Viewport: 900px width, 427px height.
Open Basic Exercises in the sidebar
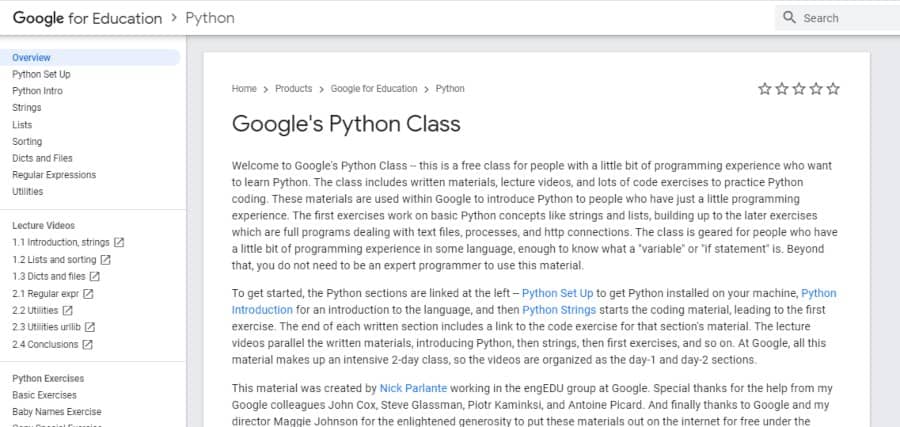point(44,395)
